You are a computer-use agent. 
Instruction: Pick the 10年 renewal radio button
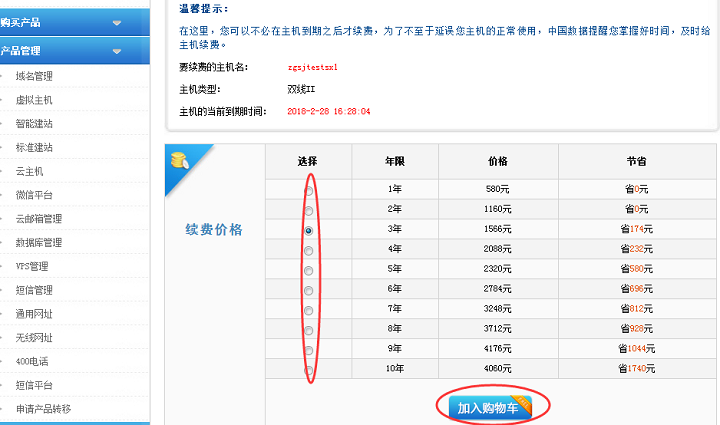click(x=308, y=369)
